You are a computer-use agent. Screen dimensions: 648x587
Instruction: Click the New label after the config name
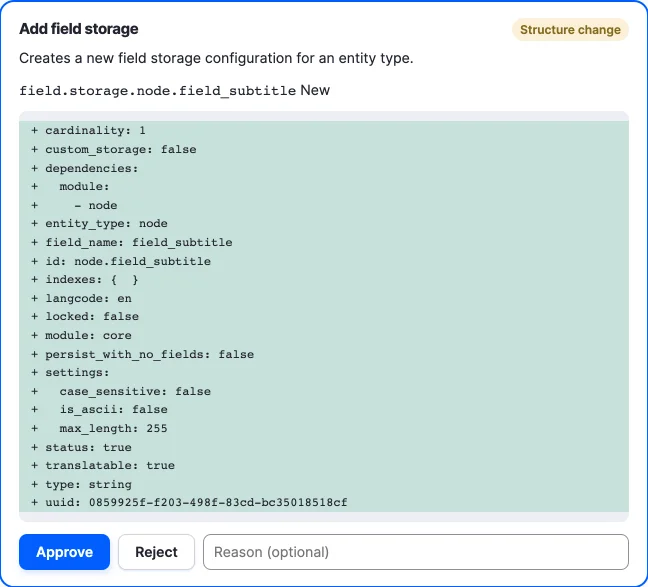coord(315,90)
